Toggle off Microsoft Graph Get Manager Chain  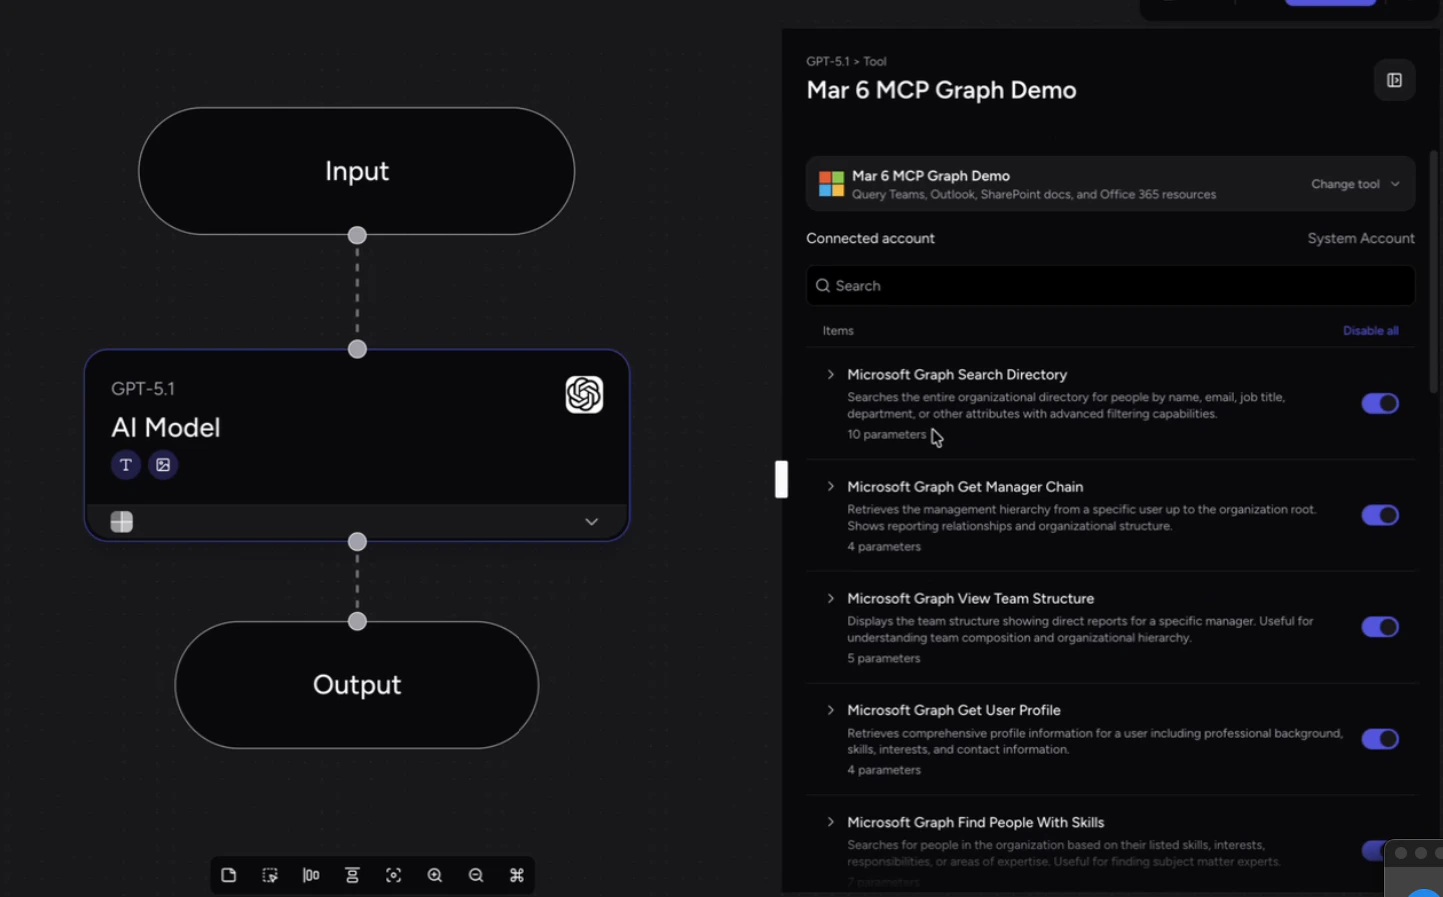point(1380,515)
